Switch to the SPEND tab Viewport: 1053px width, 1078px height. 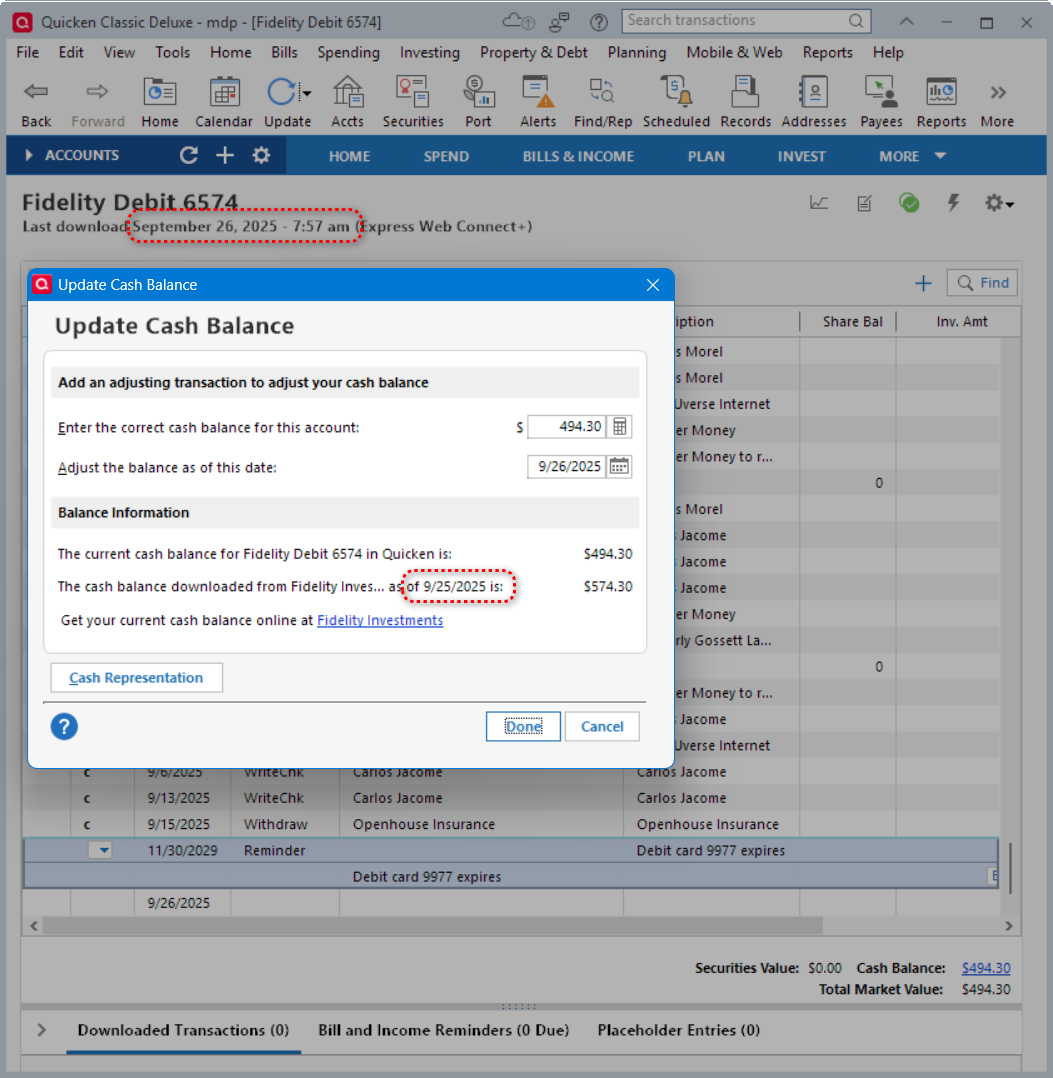click(446, 156)
